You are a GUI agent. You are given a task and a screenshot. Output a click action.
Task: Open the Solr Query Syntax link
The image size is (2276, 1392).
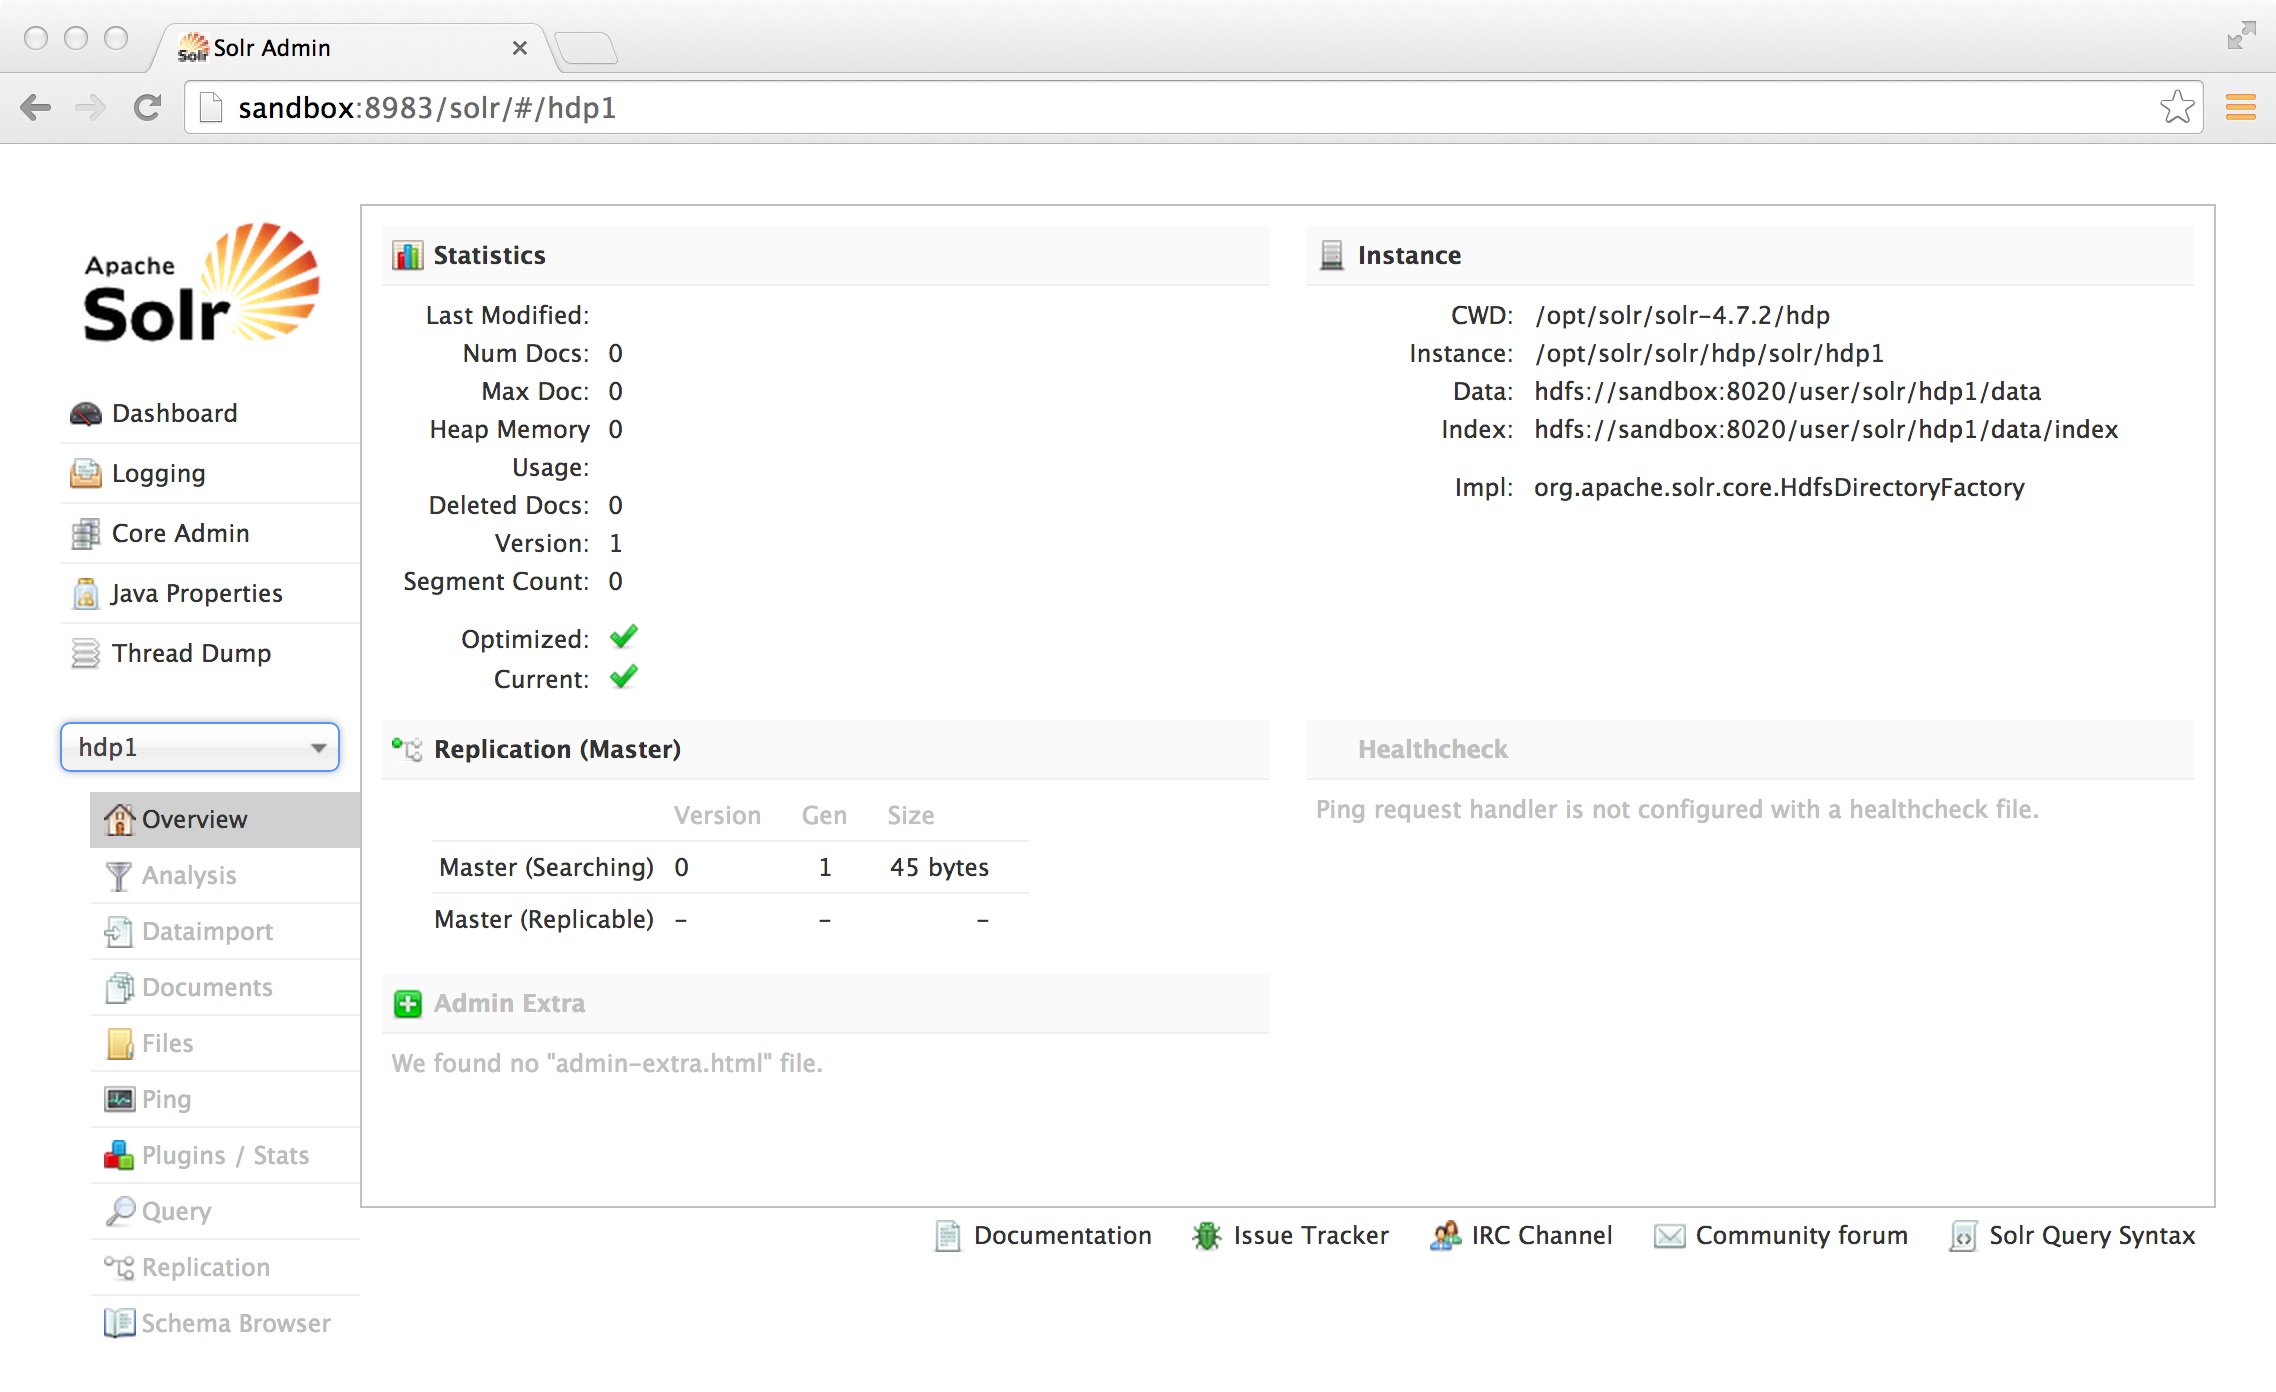click(x=2092, y=1236)
